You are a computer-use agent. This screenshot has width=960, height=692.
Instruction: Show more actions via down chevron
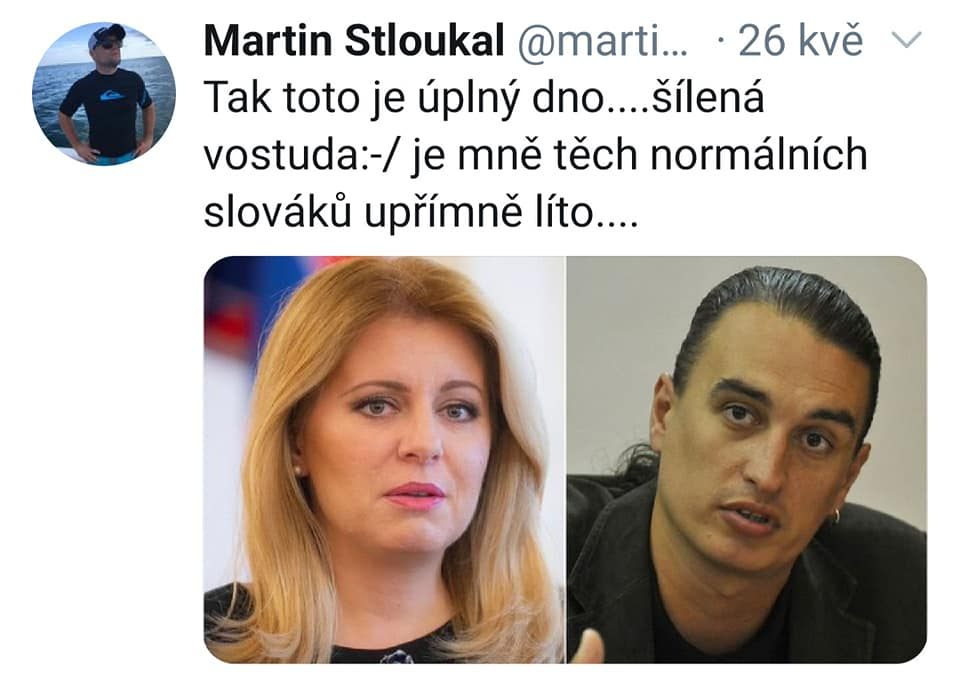tap(906, 40)
